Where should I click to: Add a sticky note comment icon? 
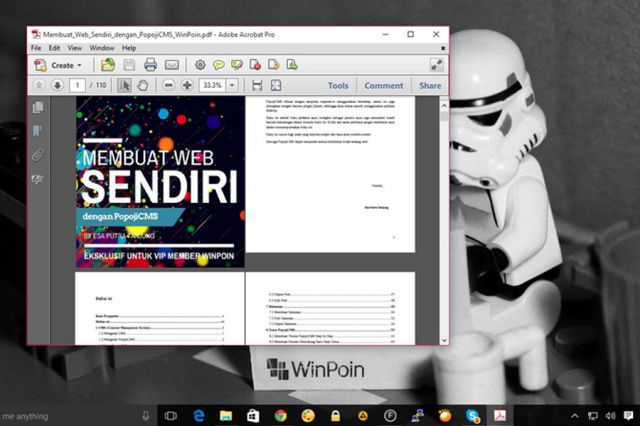coord(219,65)
